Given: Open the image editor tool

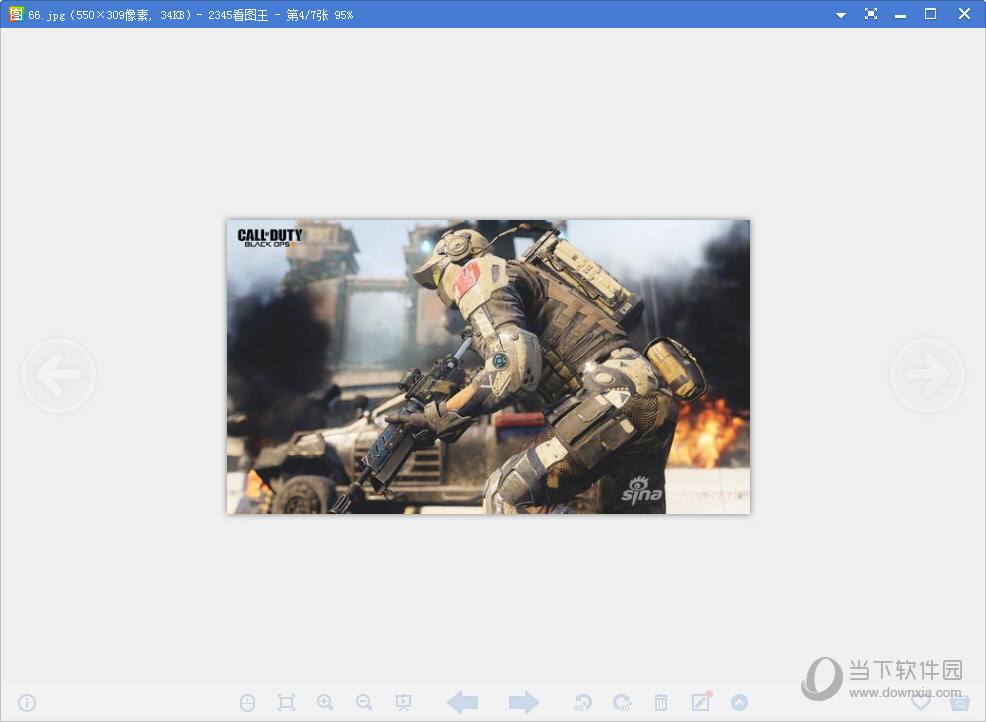Looking at the screenshot, I should pos(700,703).
